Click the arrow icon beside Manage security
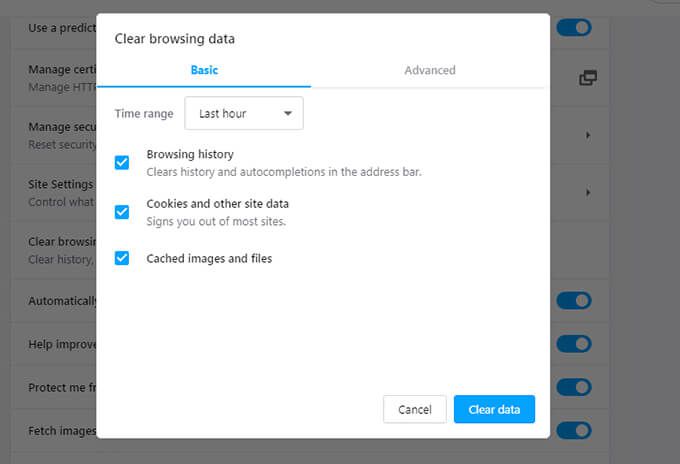Screen dimensions: 680x464 (x=588, y=135)
